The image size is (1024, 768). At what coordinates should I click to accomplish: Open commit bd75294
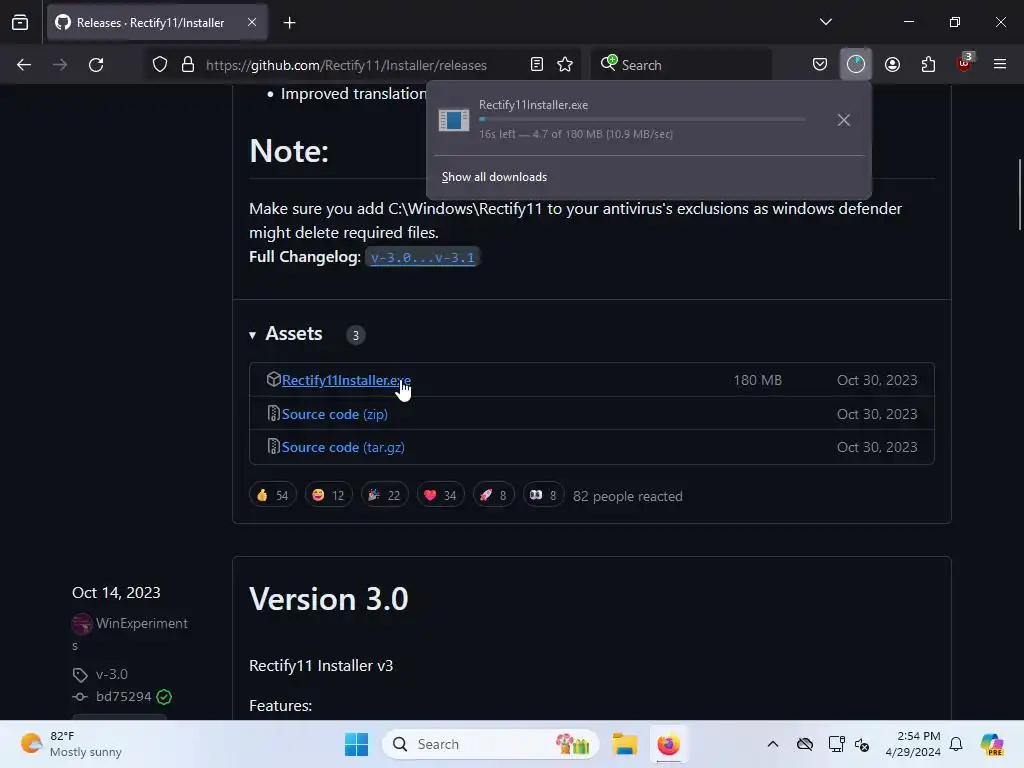pyautogui.click(x=123, y=697)
